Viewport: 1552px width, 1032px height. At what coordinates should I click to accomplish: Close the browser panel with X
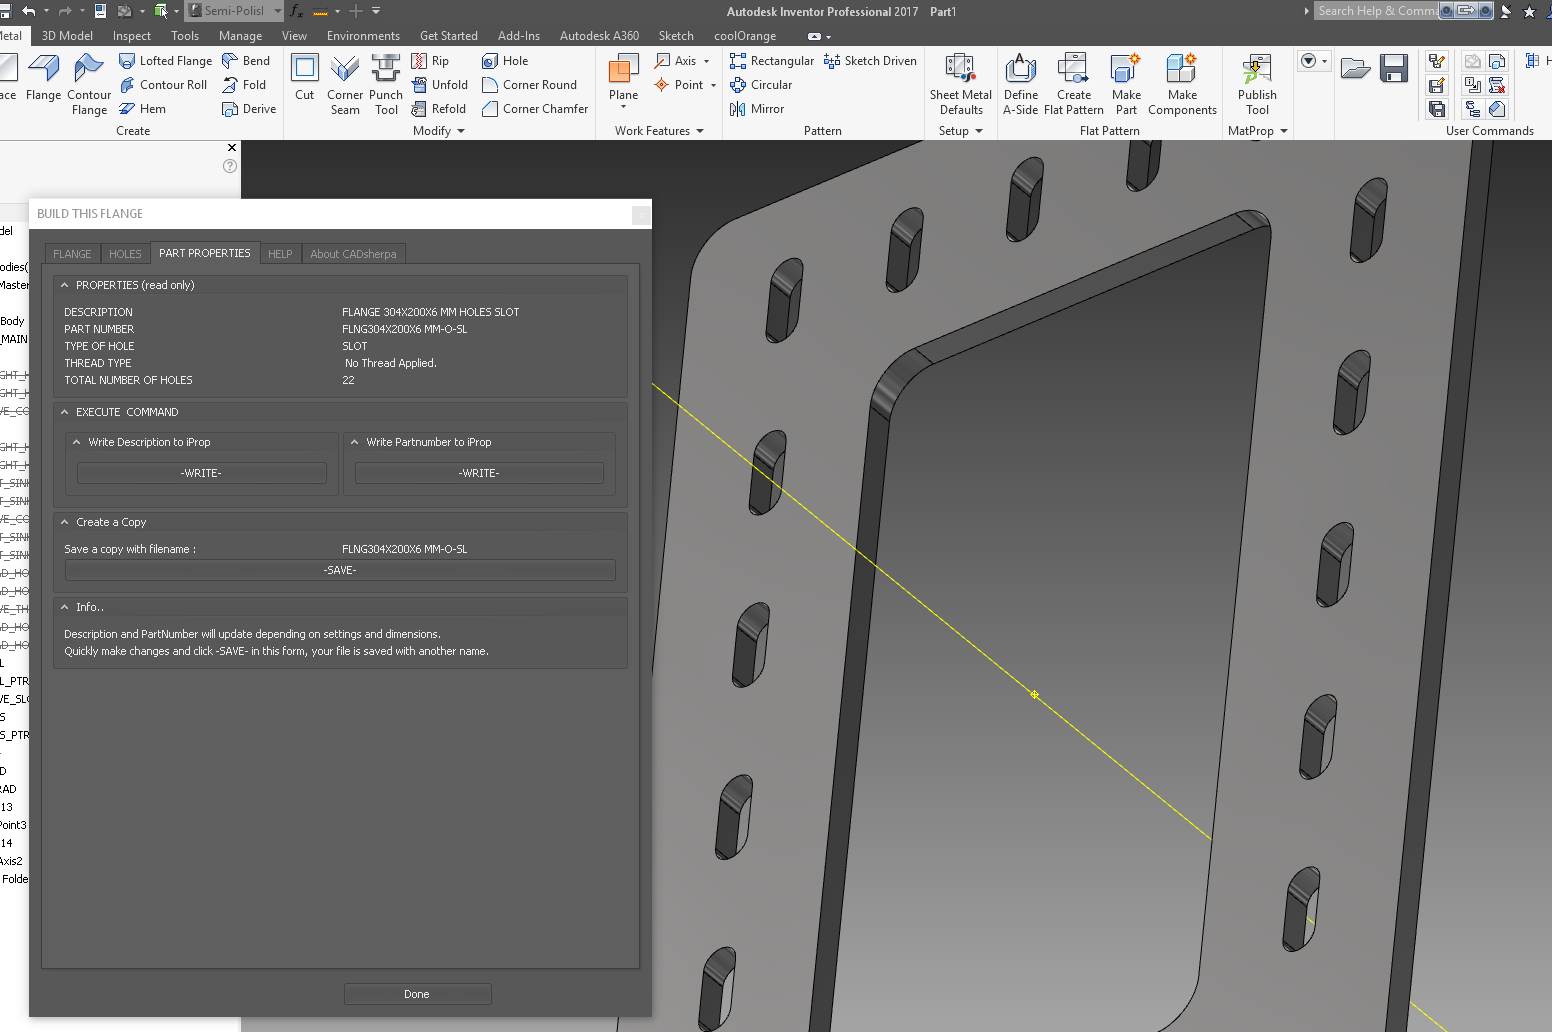[x=232, y=147]
